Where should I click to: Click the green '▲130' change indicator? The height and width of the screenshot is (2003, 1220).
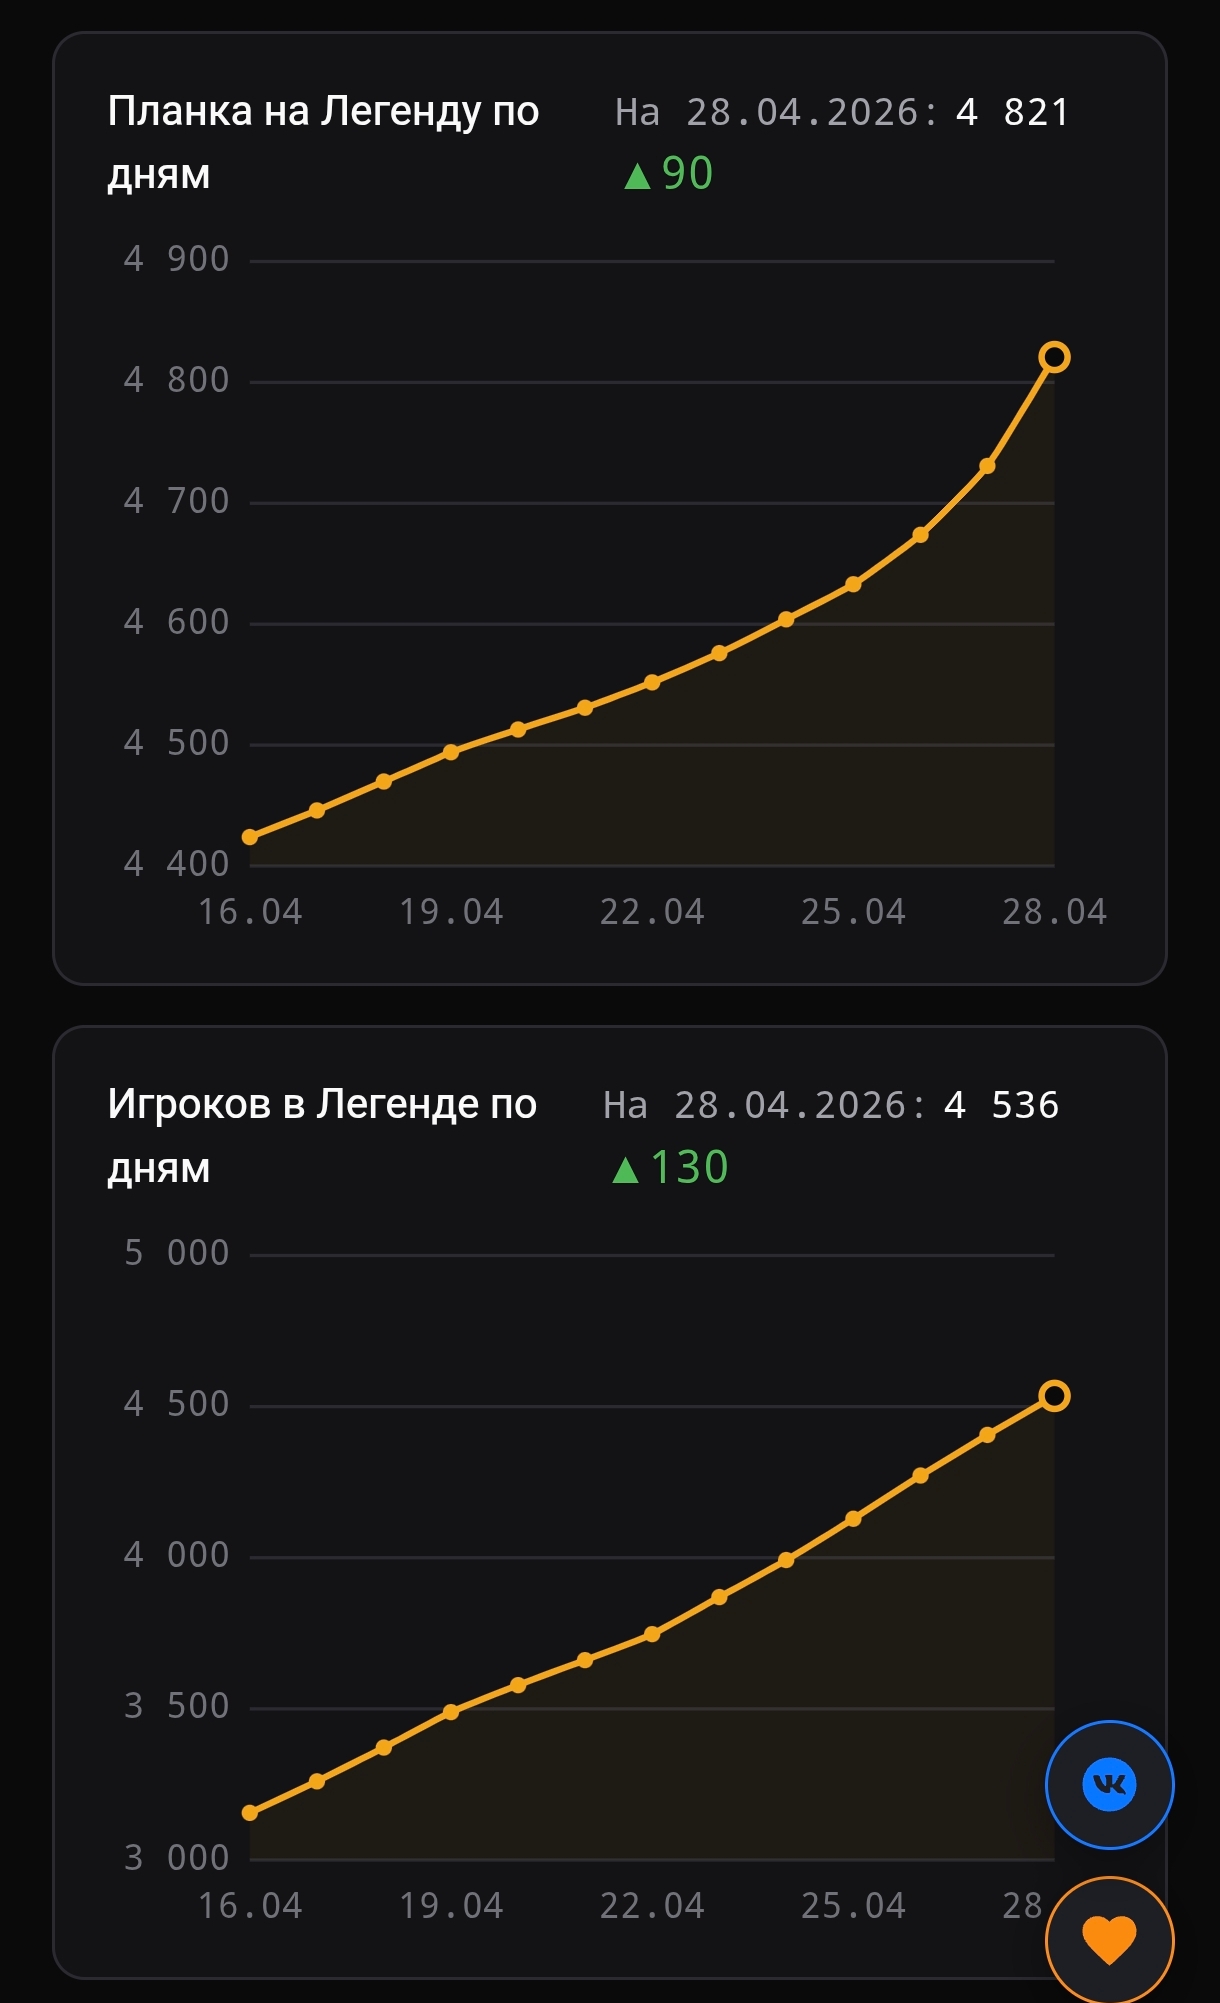[x=670, y=1167]
